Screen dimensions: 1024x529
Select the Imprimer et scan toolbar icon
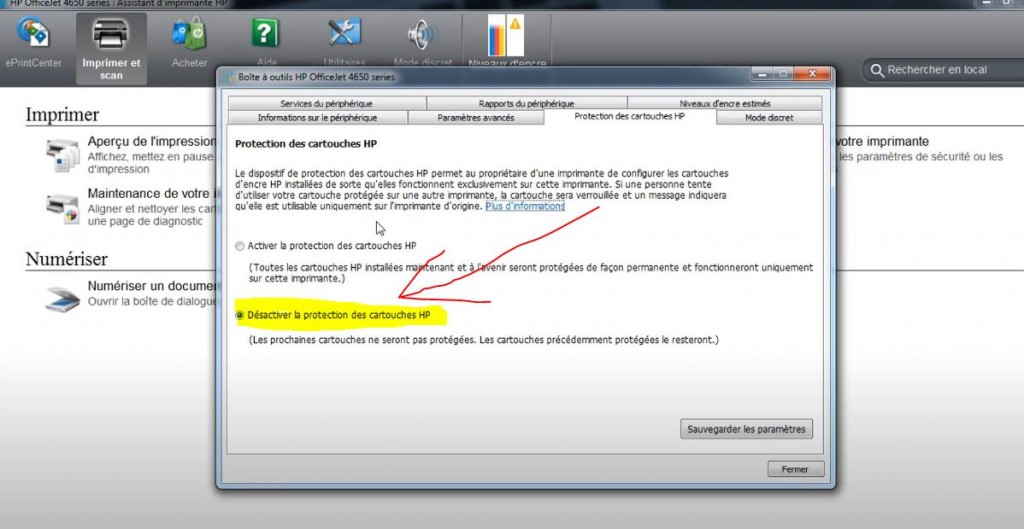[x=111, y=48]
